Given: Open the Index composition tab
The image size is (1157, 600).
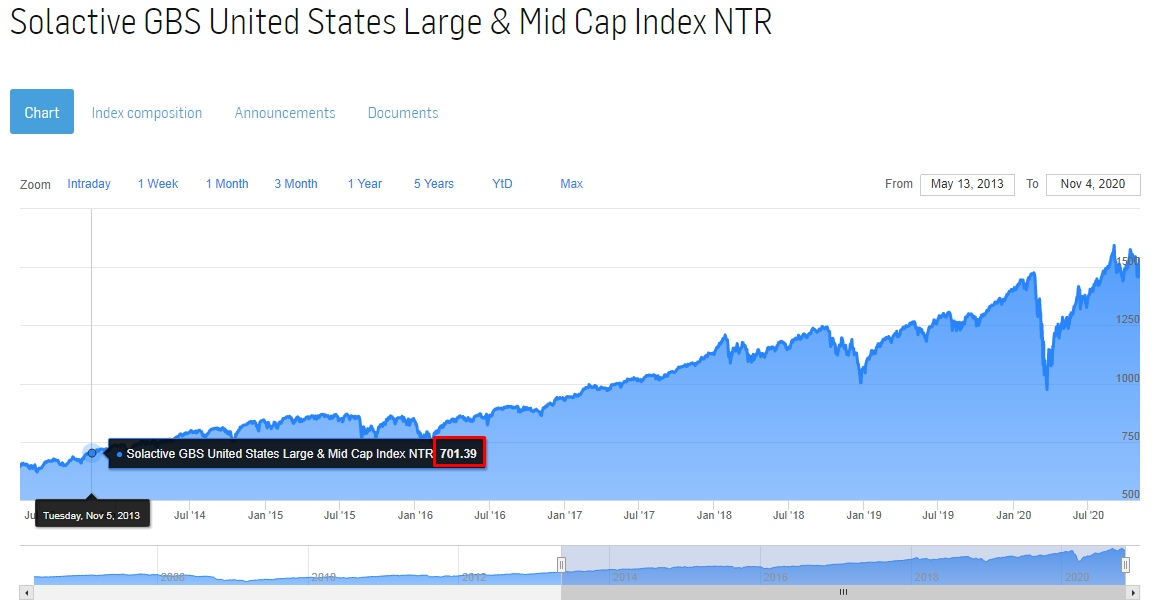Looking at the screenshot, I should 147,113.
